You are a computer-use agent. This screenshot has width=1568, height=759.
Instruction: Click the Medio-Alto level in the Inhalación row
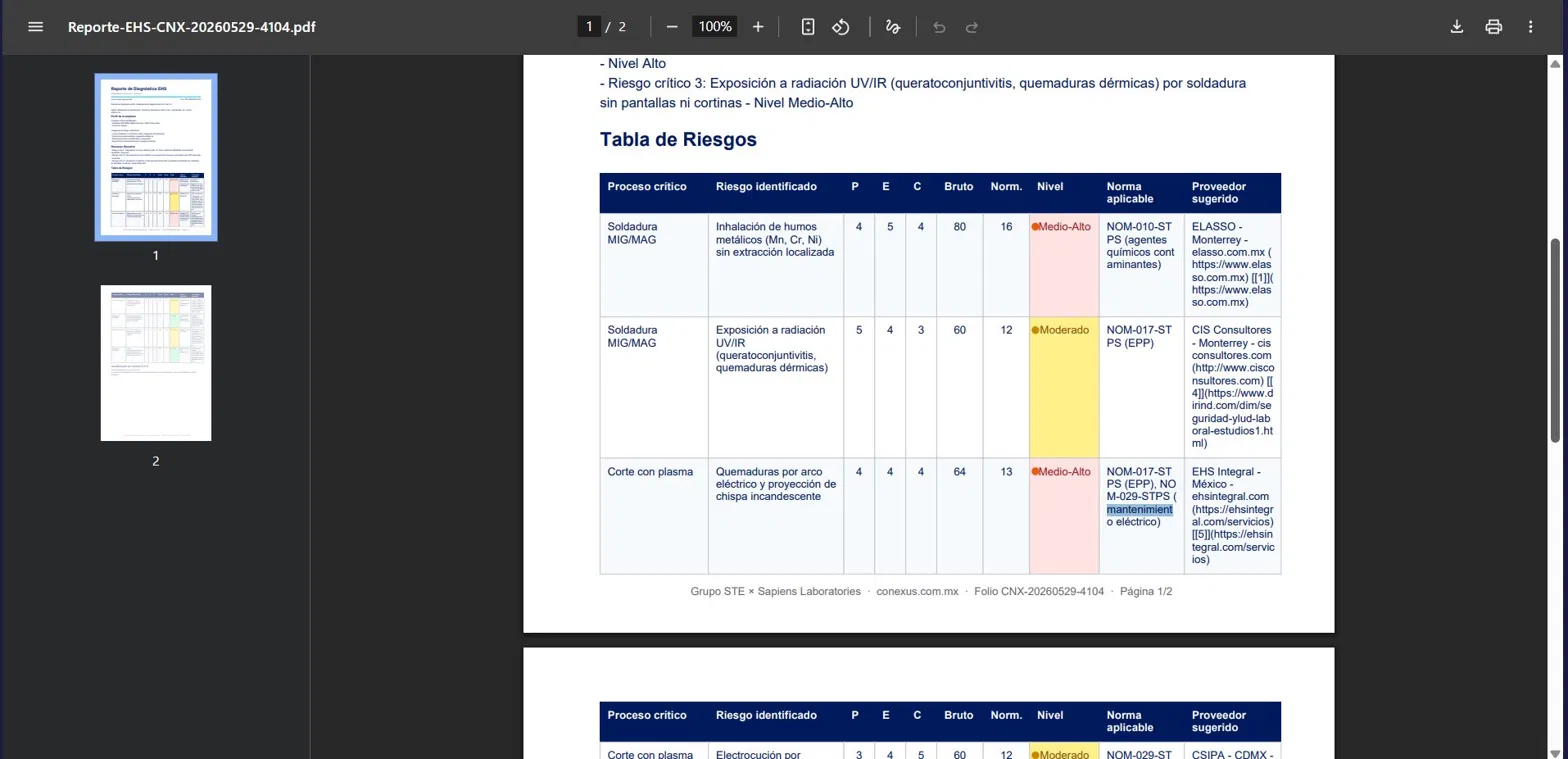[x=1064, y=264]
